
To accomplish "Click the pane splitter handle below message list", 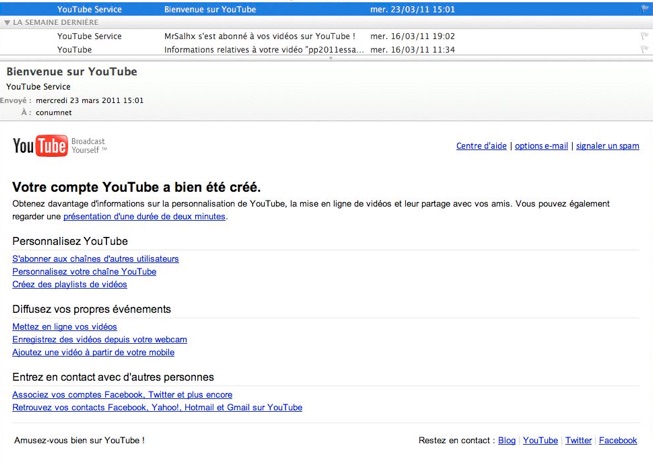I will pos(331,58).
